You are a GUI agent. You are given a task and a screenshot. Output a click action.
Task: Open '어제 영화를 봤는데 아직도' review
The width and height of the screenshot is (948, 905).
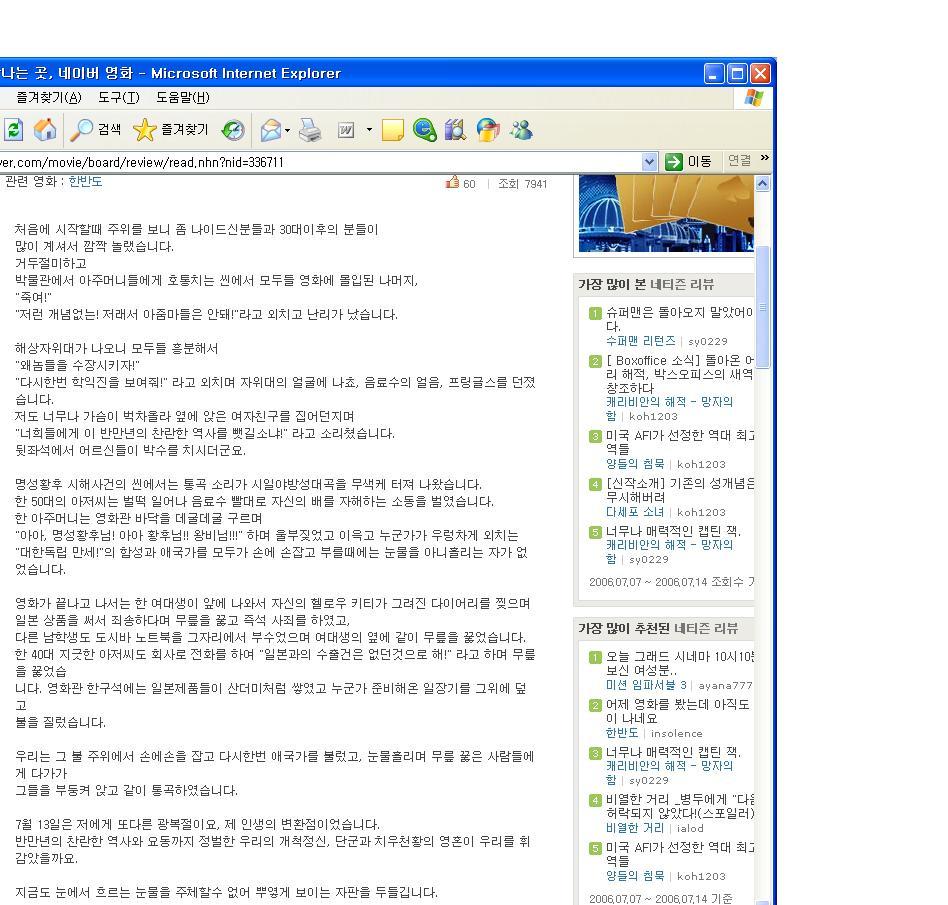(x=677, y=711)
